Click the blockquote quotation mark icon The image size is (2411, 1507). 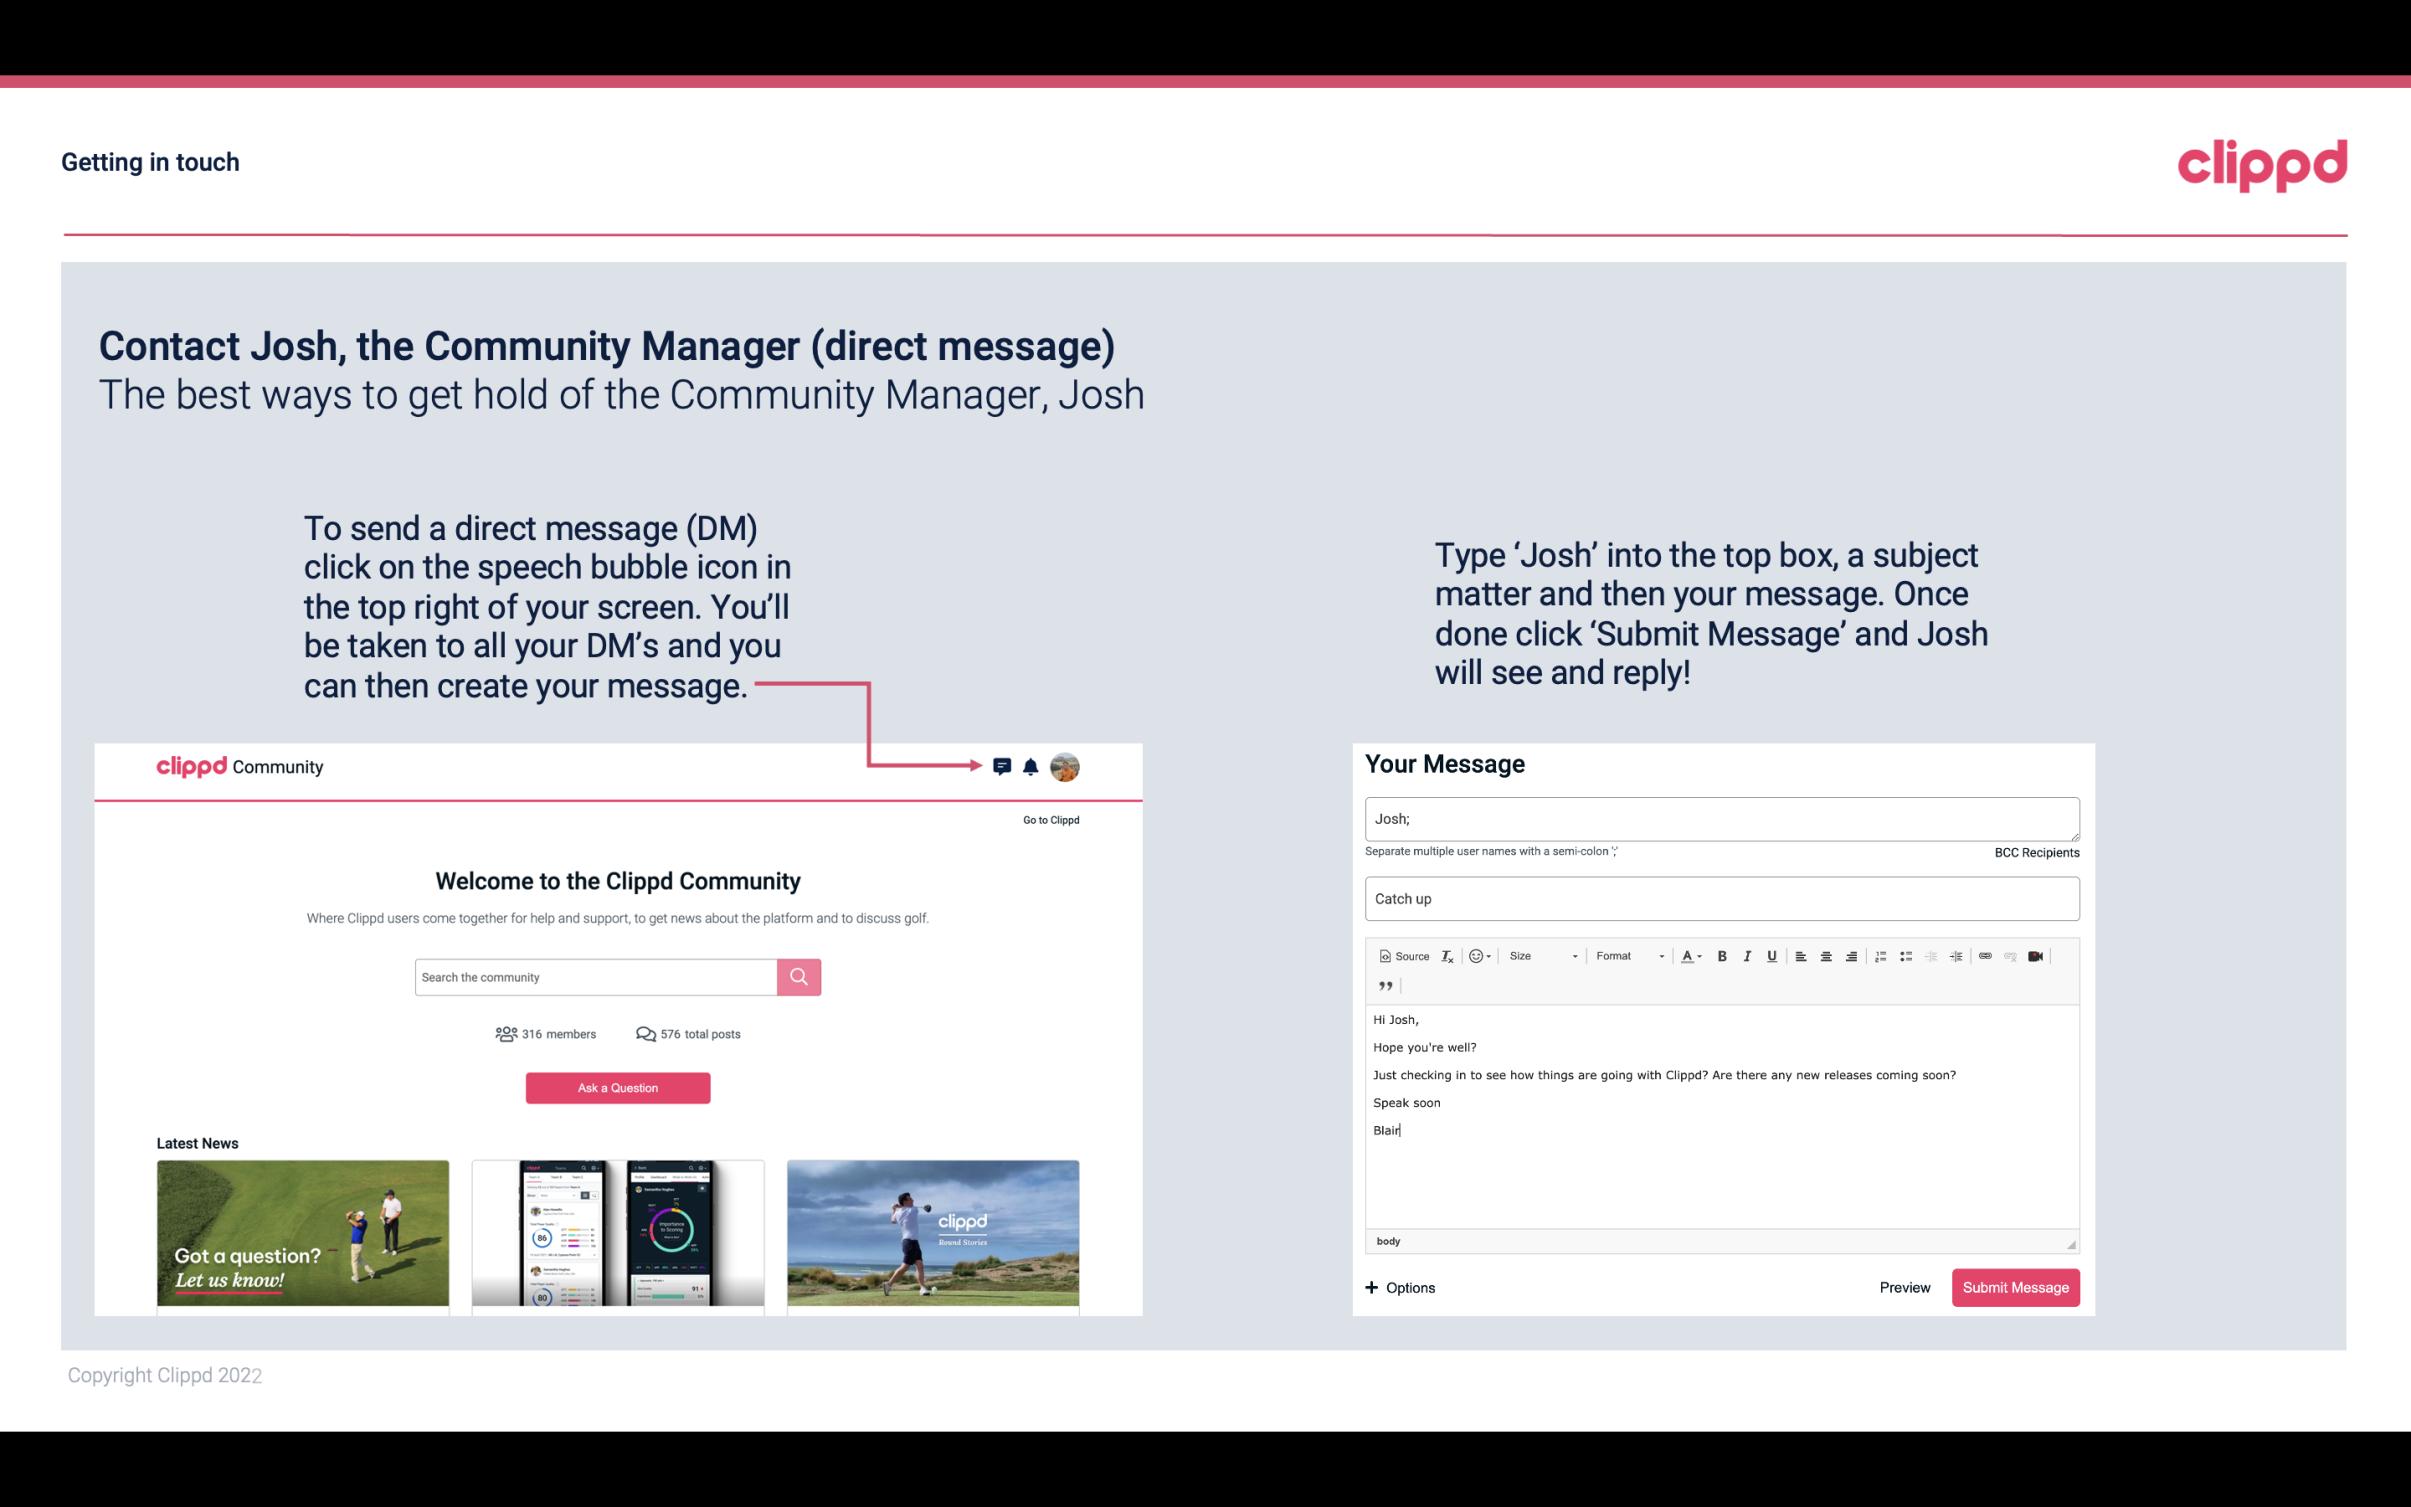point(1383,986)
